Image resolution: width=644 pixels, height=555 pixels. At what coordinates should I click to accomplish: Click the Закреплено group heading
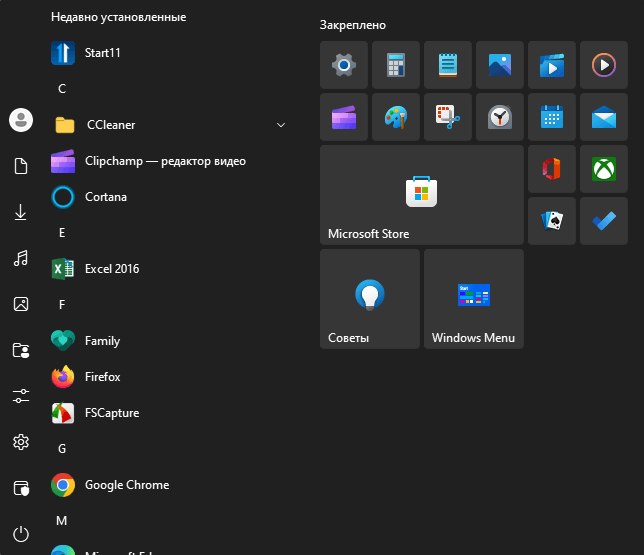[353, 25]
